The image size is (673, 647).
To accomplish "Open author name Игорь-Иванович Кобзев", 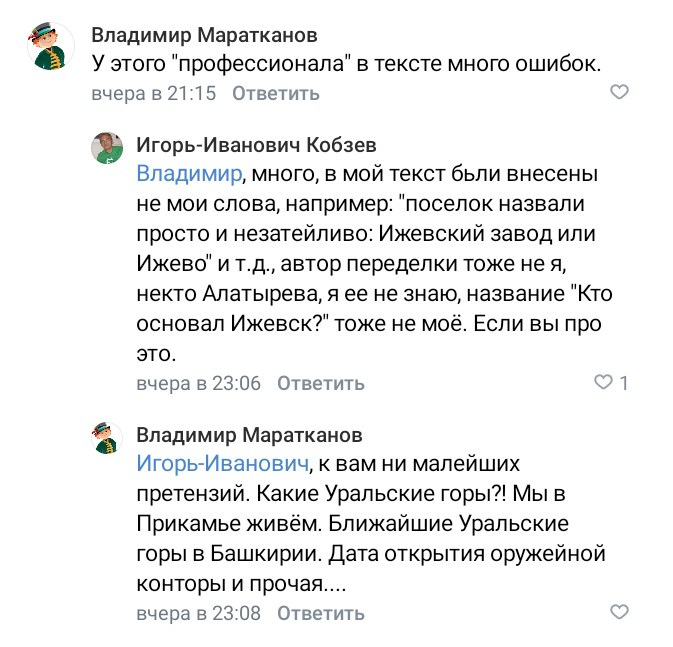I will 256,146.
